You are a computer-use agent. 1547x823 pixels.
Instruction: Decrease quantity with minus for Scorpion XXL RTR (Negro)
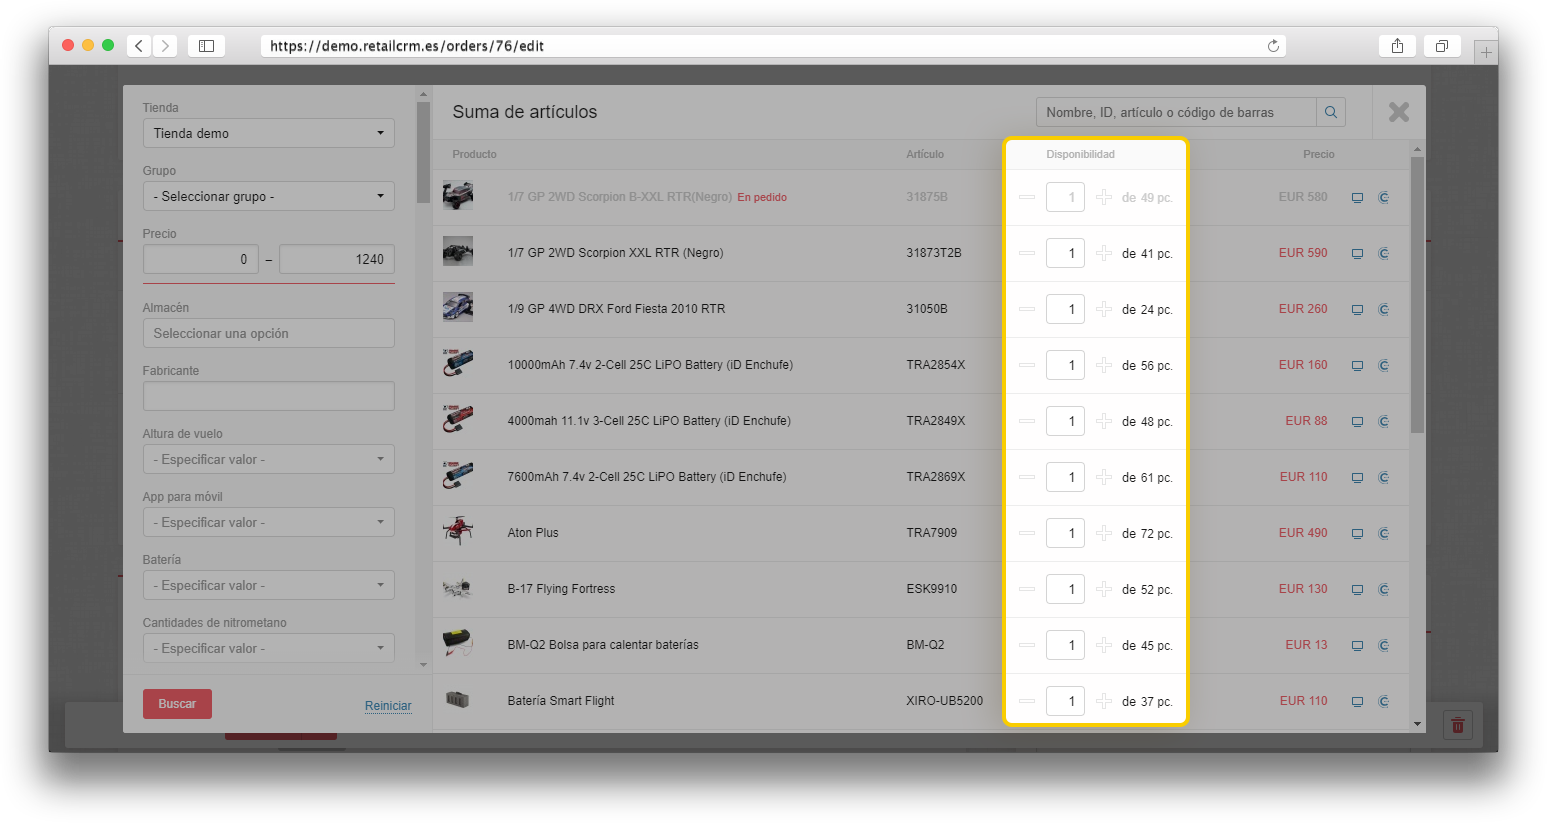1027,253
